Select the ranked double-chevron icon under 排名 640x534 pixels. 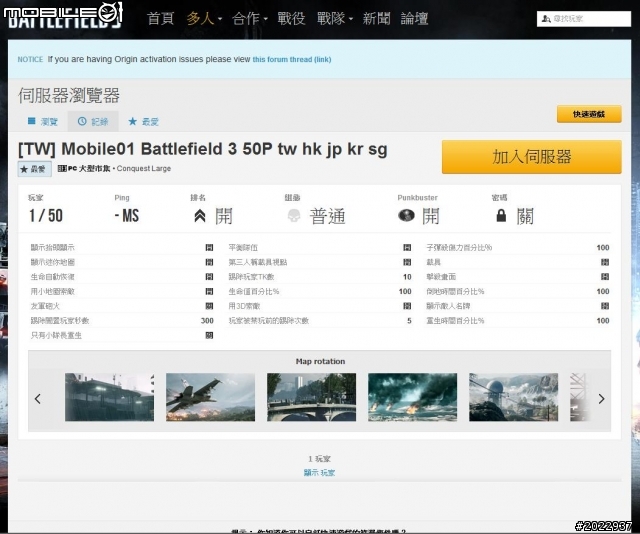click(x=200, y=216)
